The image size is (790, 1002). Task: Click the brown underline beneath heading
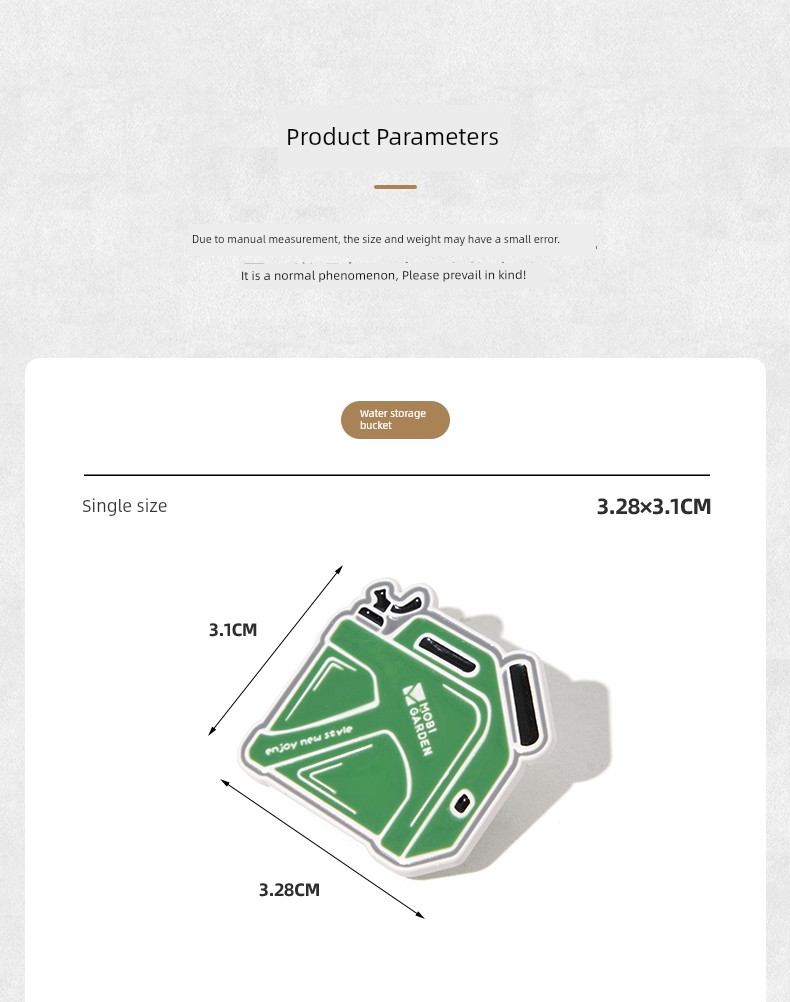(396, 187)
